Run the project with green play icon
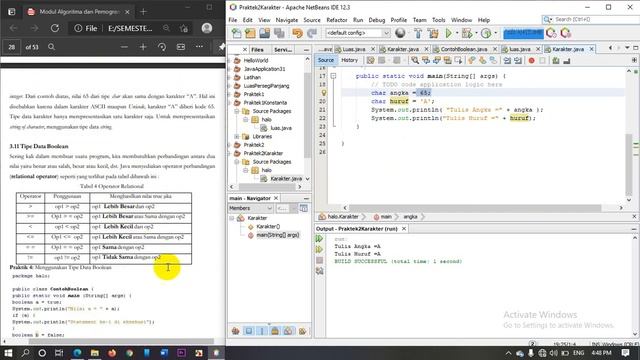Image resolution: width=640 pixels, height=360 pixels. tap(449, 33)
